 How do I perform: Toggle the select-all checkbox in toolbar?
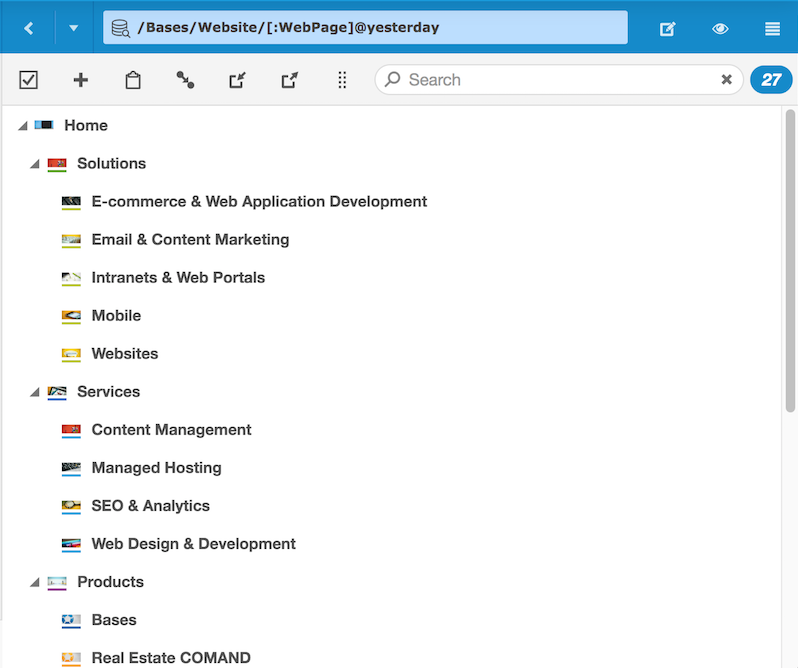(29, 80)
